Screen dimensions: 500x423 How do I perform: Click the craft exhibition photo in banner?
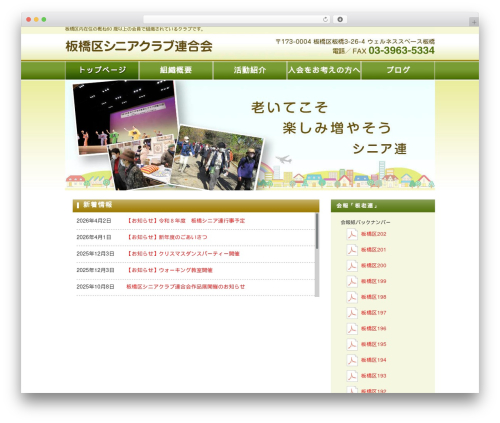(x=142, y=163)
